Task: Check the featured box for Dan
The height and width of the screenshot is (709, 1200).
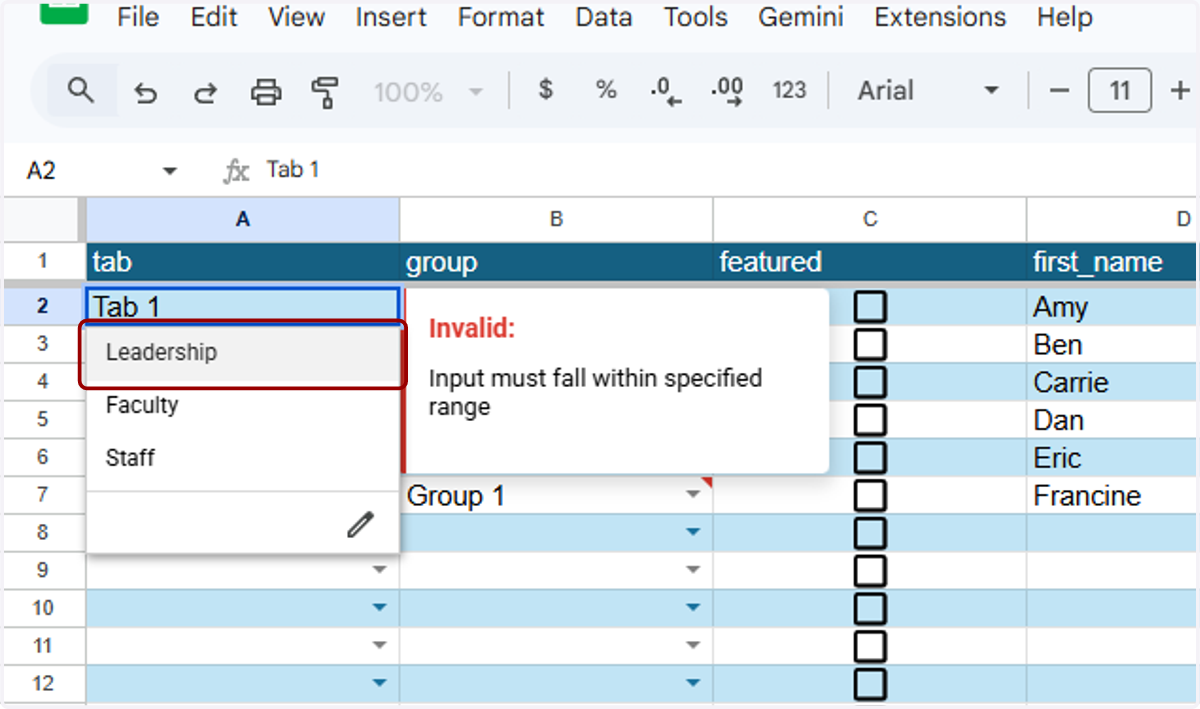Action: tap(870, 420)
